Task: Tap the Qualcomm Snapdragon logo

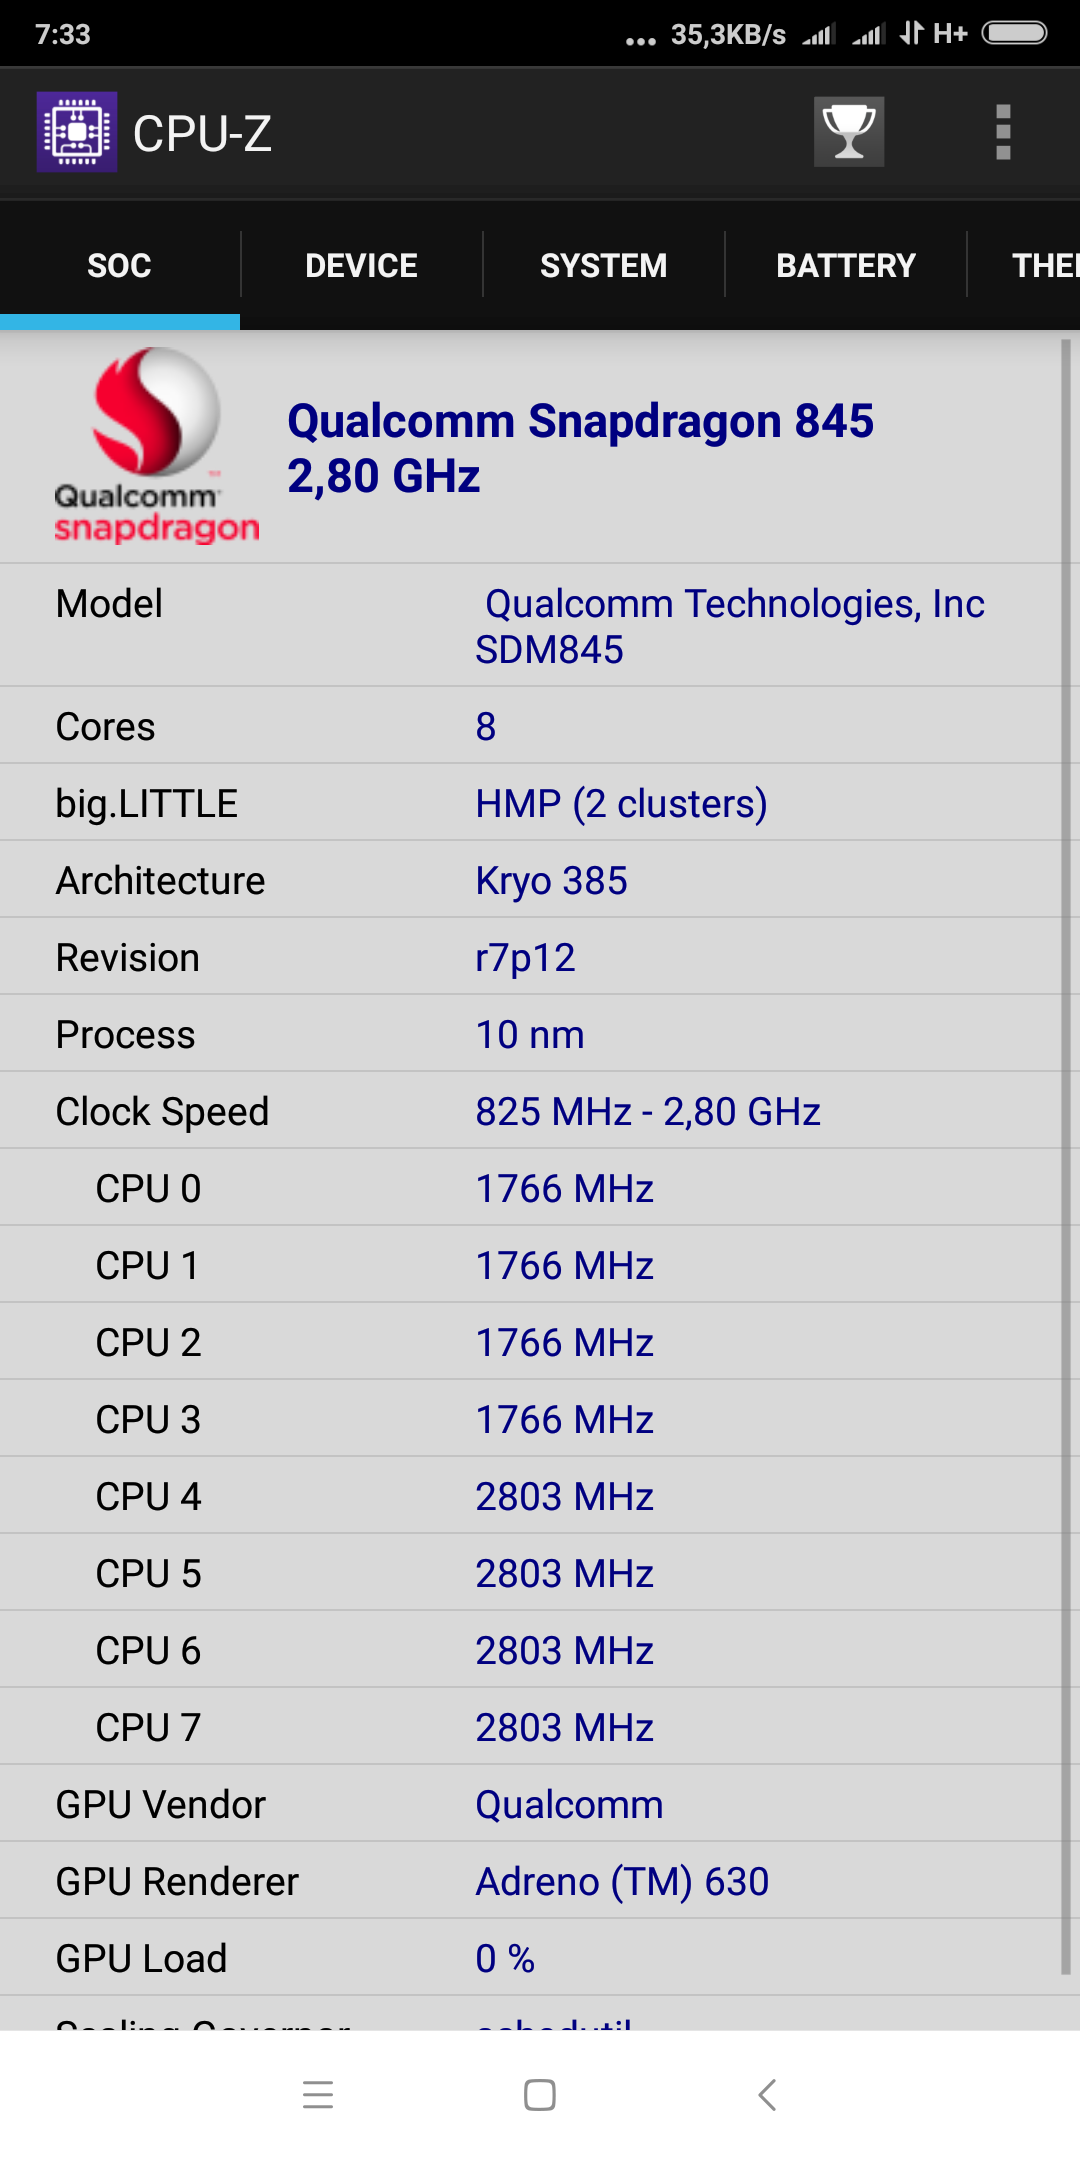Action: 156,445
